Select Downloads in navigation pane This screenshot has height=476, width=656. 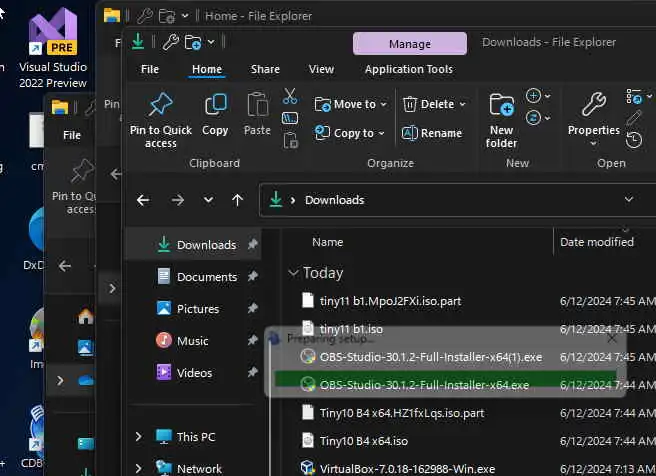[x=194, y=245]
